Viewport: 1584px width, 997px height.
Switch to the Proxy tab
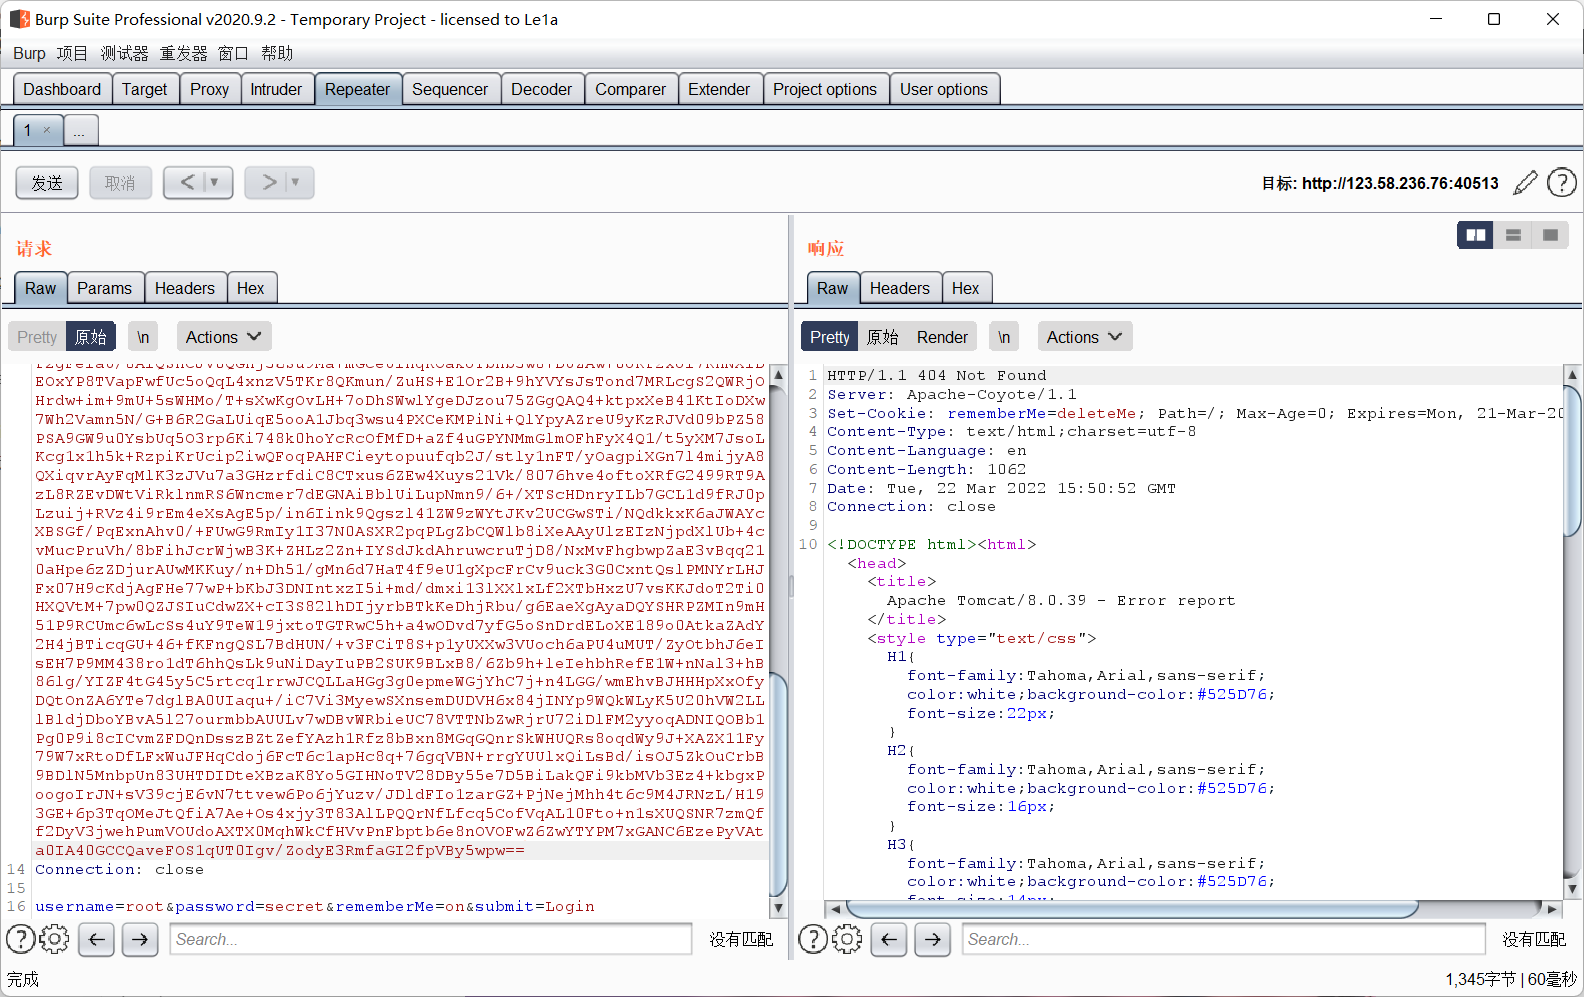pyautogui.click(x=209, y=89)
